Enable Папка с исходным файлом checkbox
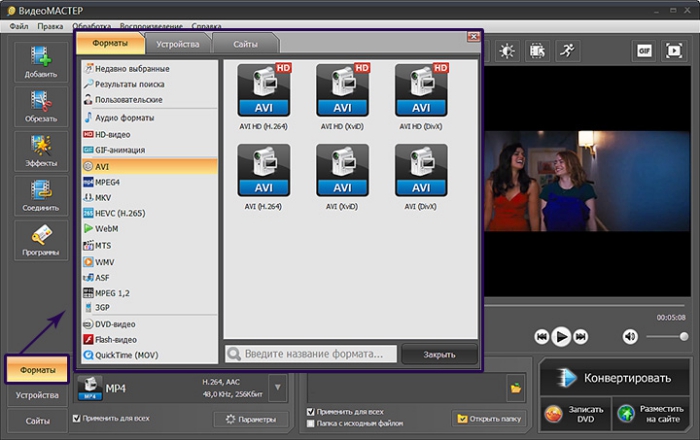The height and width of the screenshot is (440, 700). [311, 423]
